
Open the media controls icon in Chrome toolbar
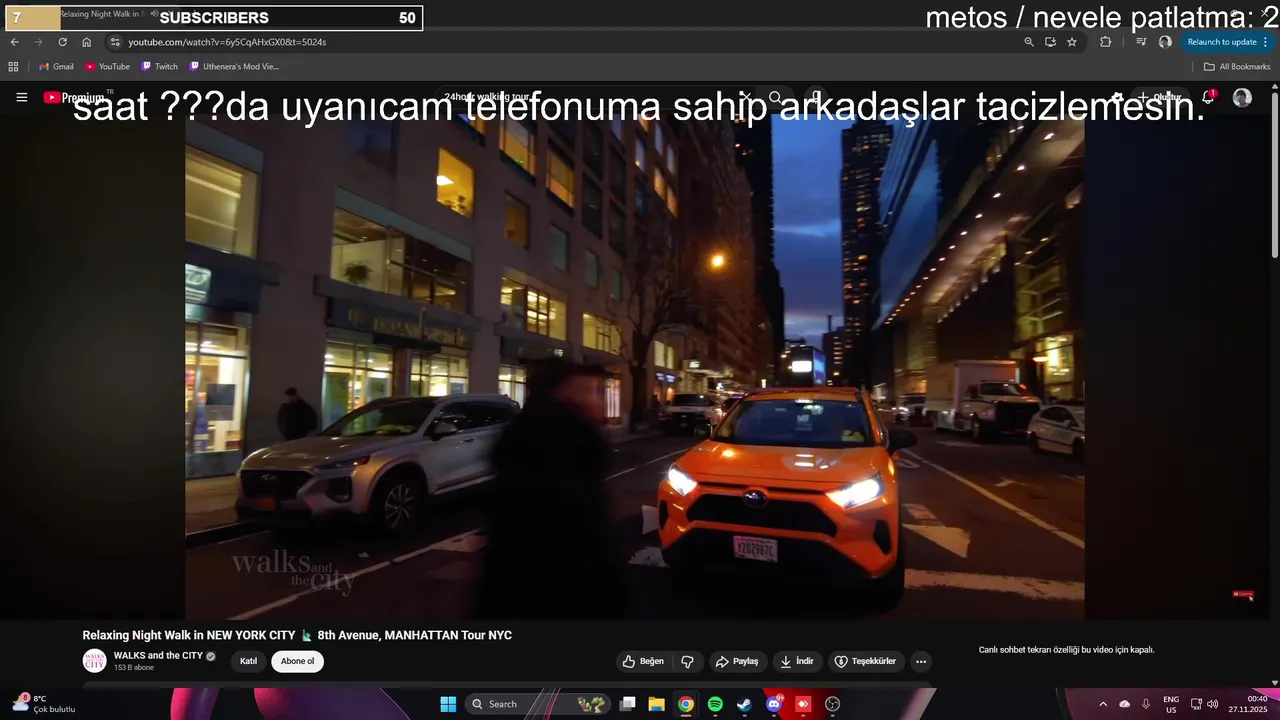click(1141, 42)
